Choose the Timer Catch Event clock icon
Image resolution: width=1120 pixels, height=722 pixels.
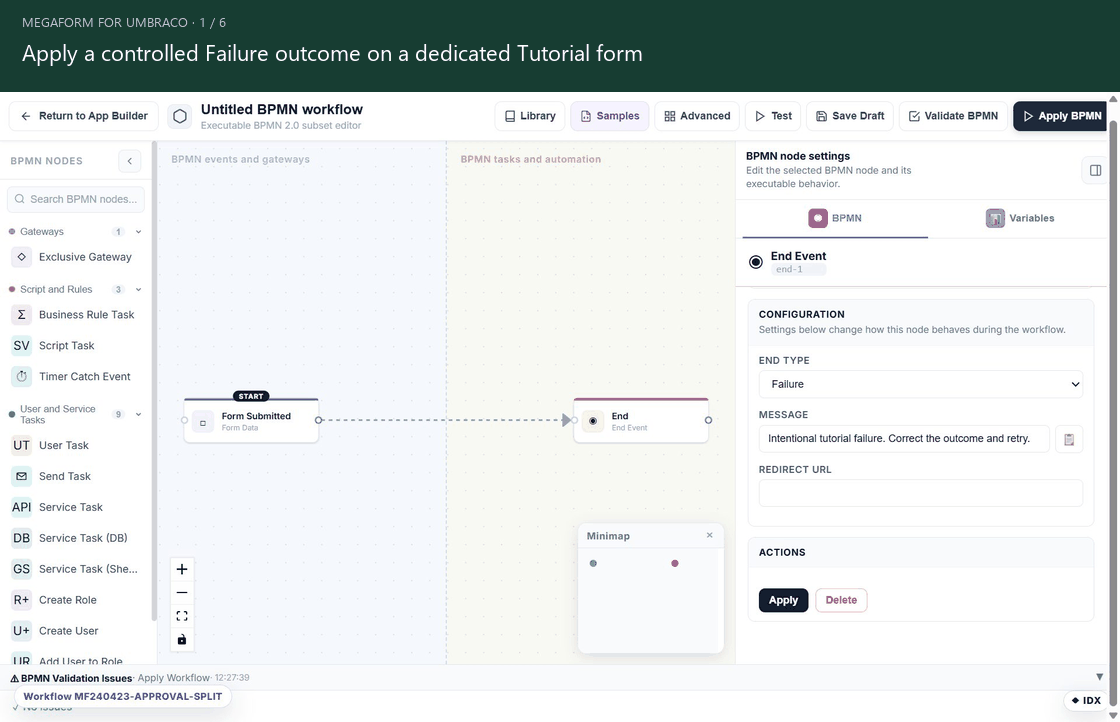[21, 376]
